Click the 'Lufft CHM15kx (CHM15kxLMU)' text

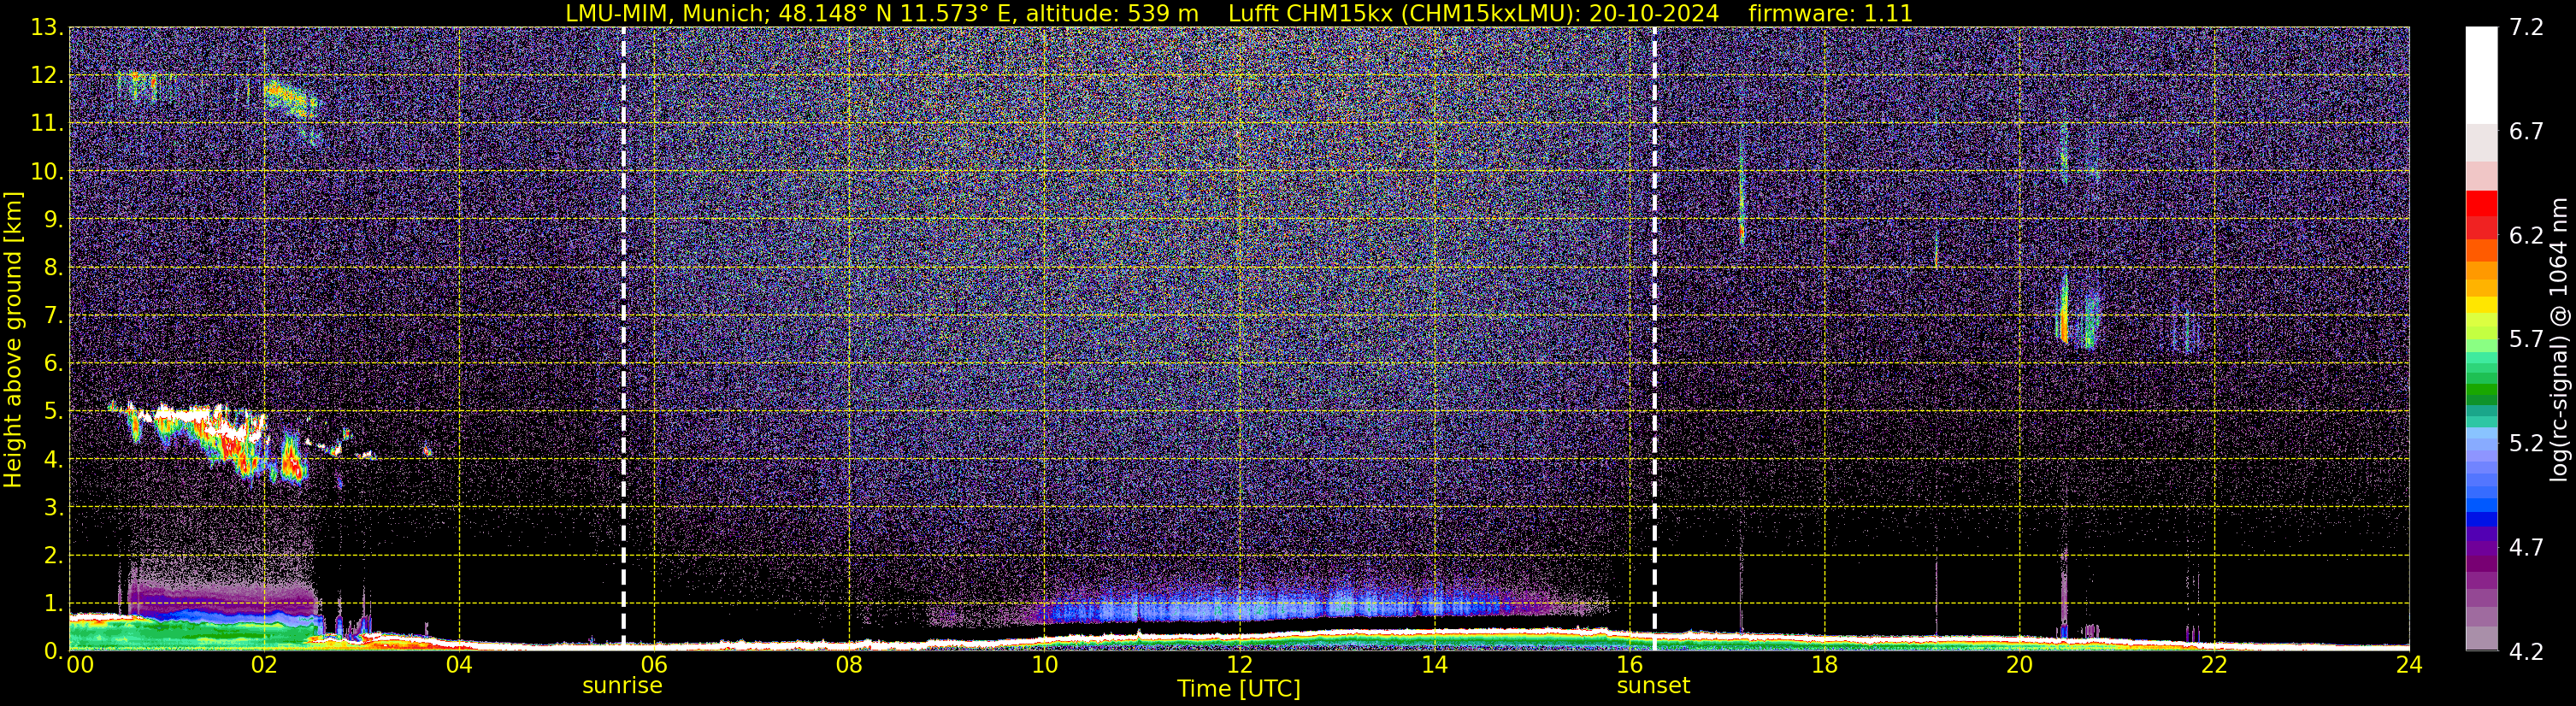tap(1403, 13)
